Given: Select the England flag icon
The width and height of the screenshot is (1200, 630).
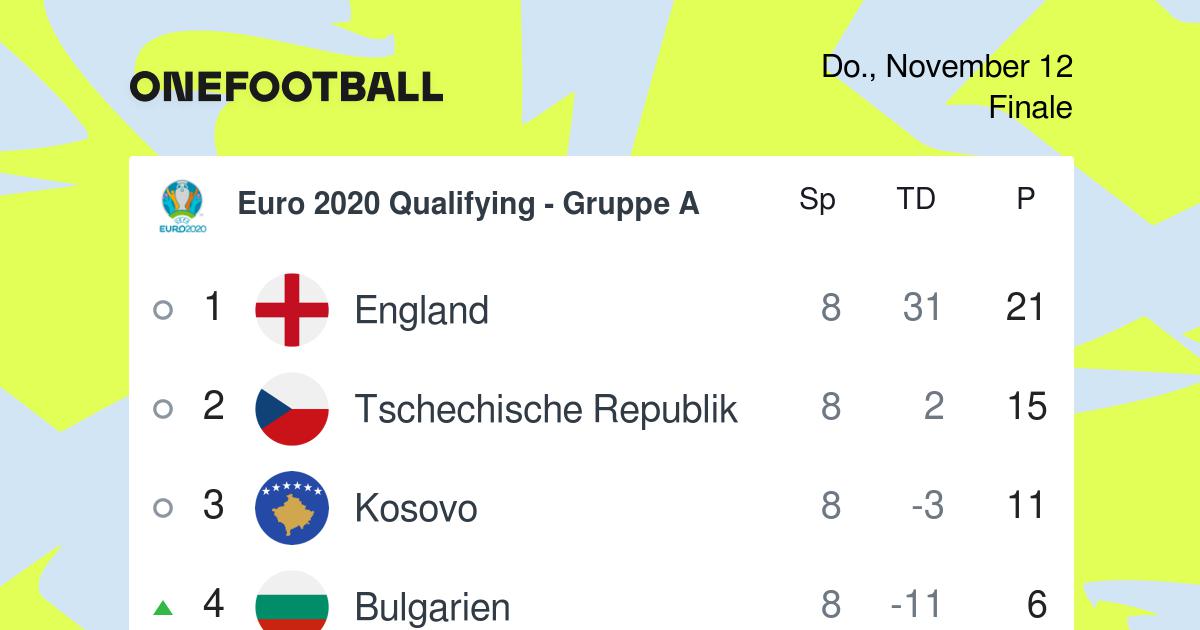Looking at the screenshot, I should [292, 310].
